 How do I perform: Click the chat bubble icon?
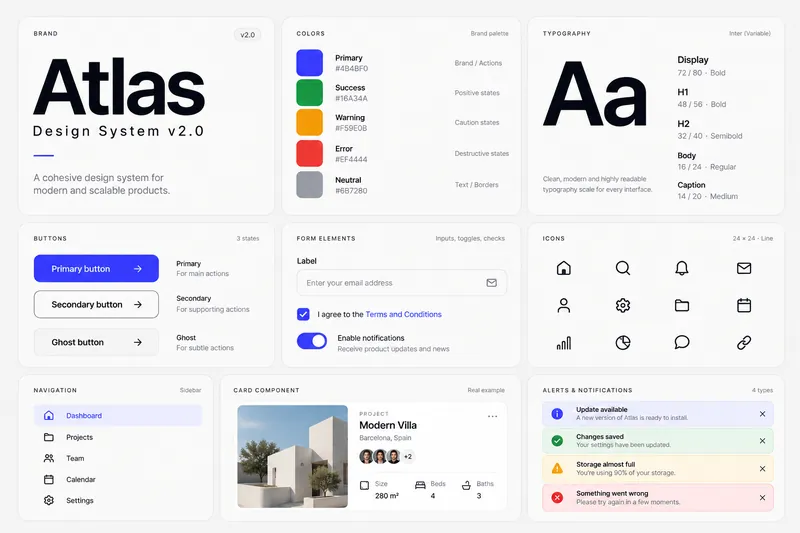(x=682, y=342)
